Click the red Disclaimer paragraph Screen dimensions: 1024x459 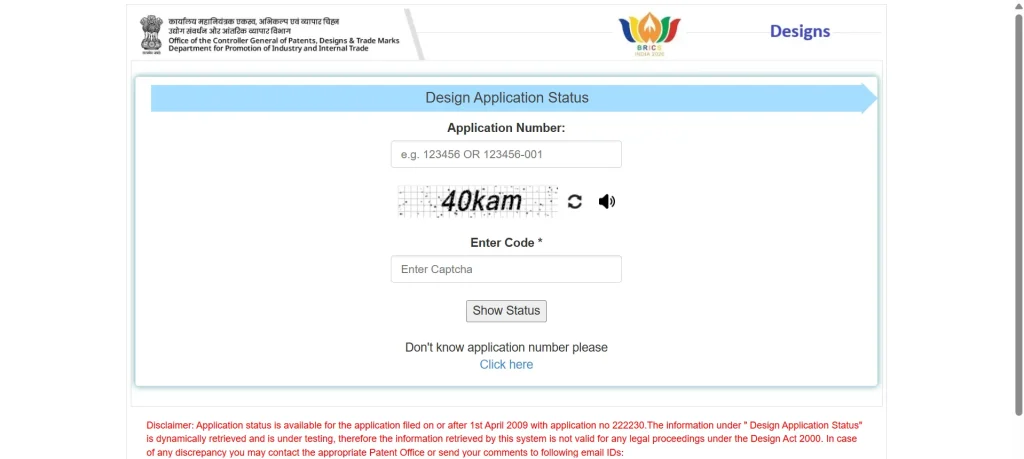click(x=506, y=438)
